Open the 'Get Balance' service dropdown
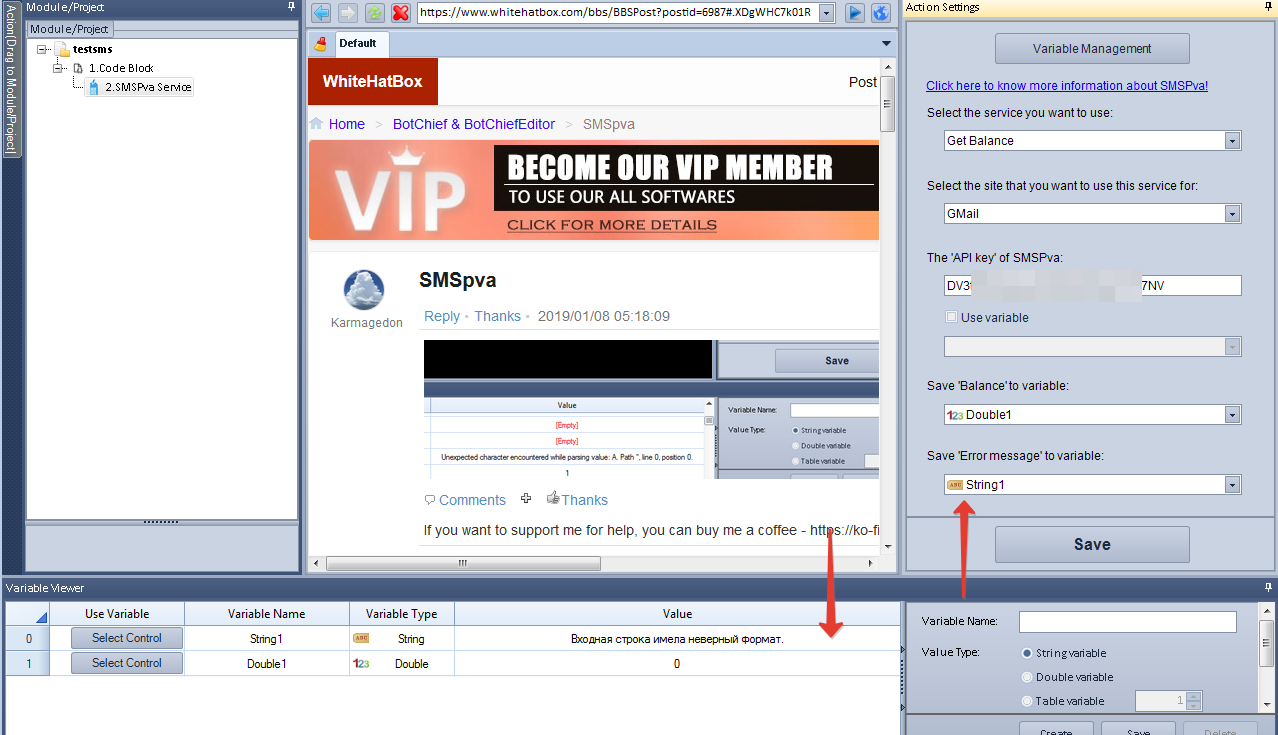This screenshot has height=735, width=1278. [1232, 141]
